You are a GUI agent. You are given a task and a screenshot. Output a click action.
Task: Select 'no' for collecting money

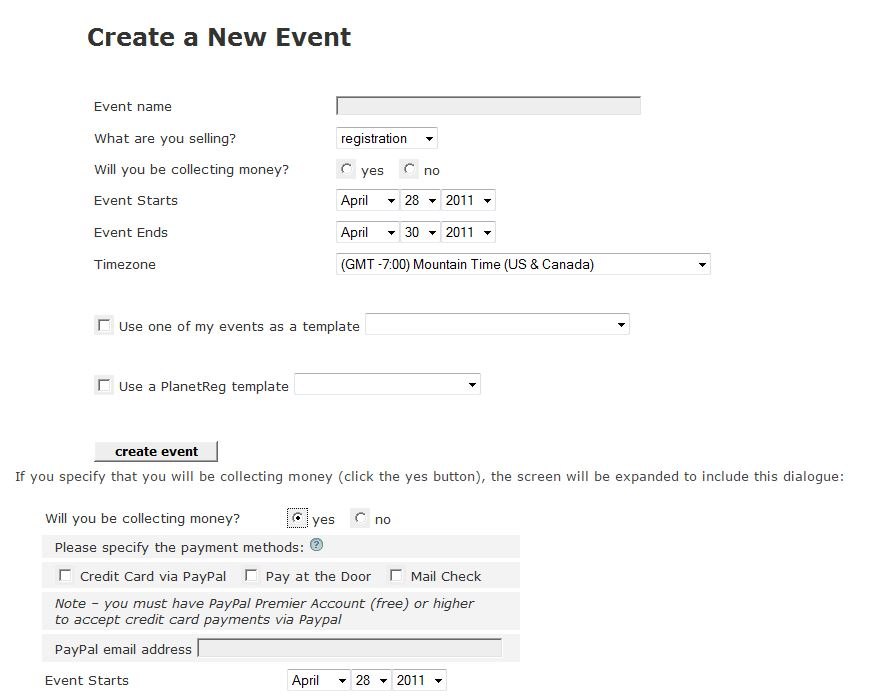pyautogui.click(x=407, y=169)
